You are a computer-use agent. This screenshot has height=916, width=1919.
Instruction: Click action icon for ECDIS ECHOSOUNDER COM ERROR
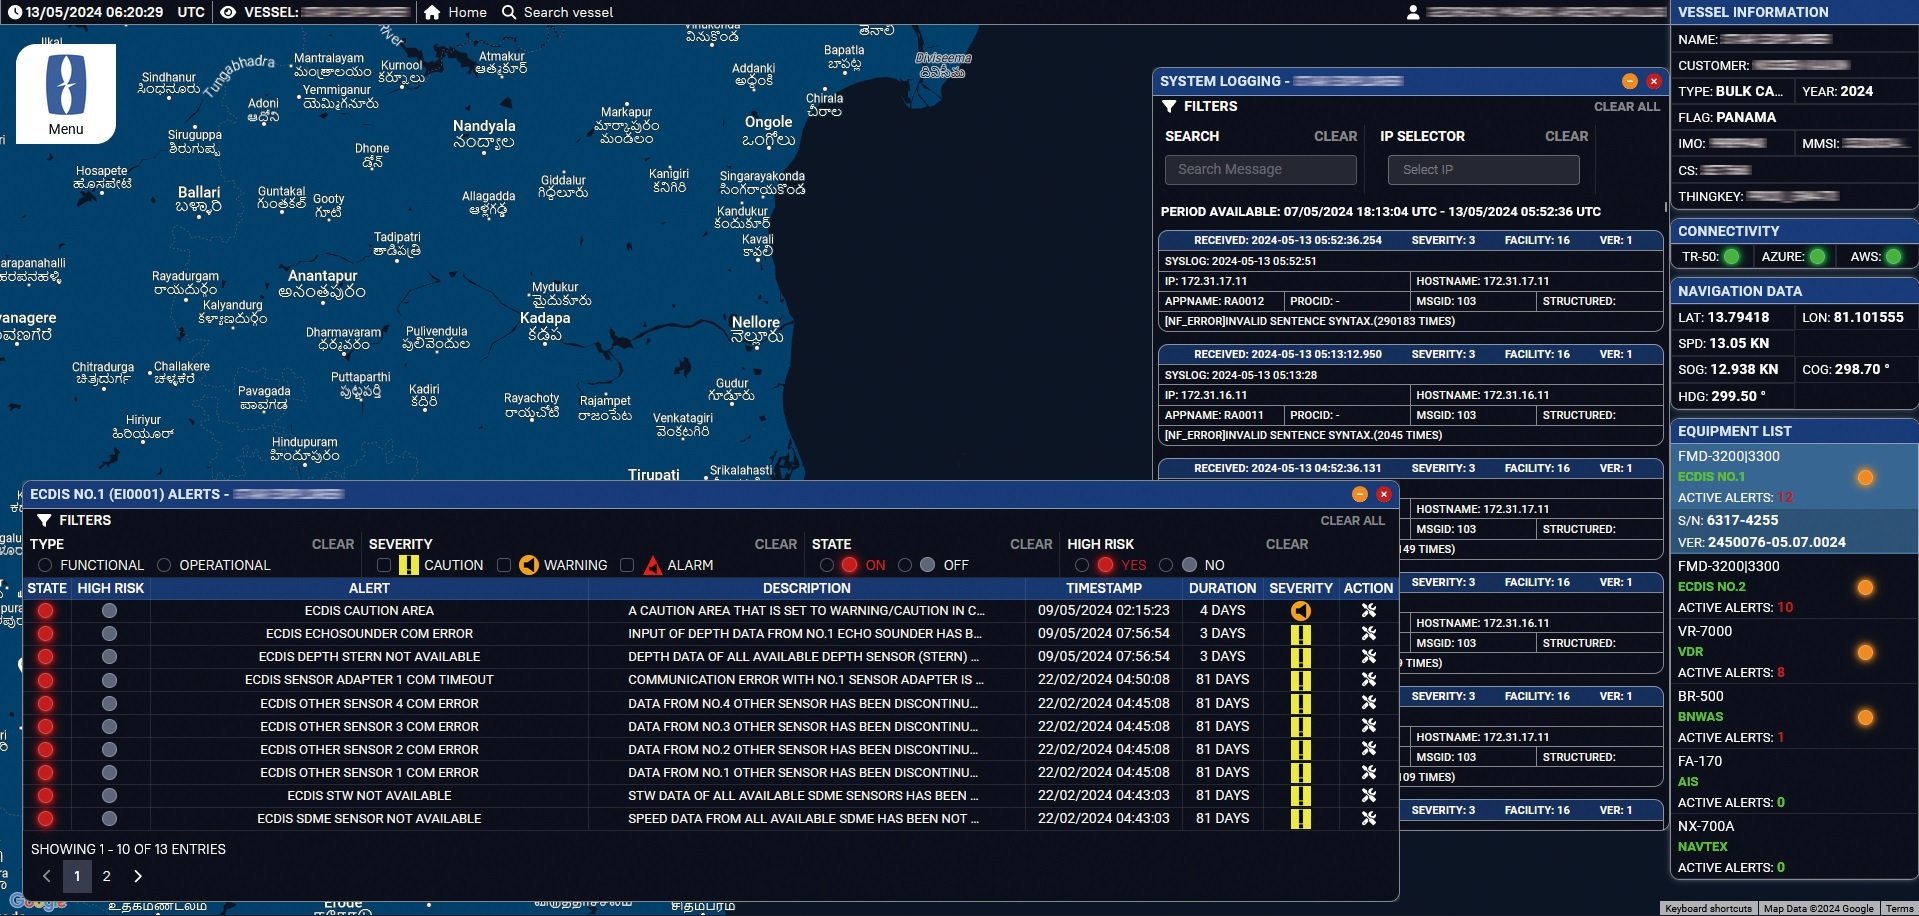point(1369,633)
